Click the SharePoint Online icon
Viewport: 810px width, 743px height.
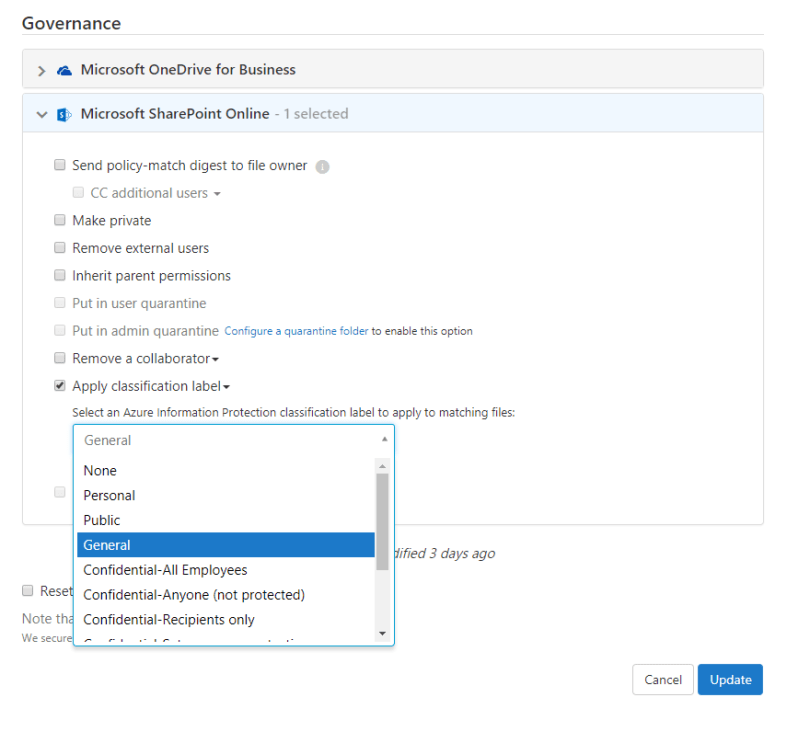point(64,114)
